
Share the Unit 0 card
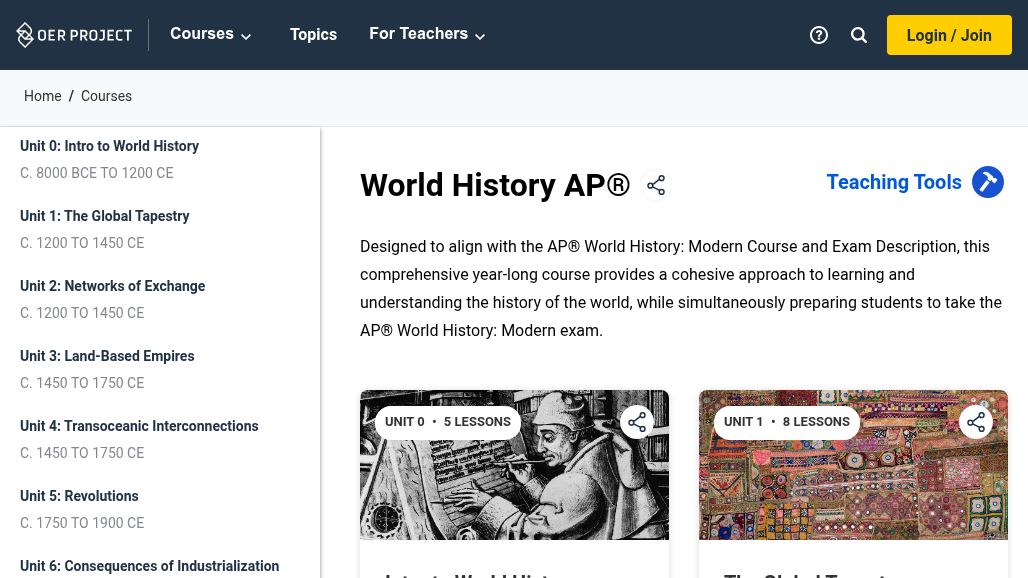coord(637,422)
